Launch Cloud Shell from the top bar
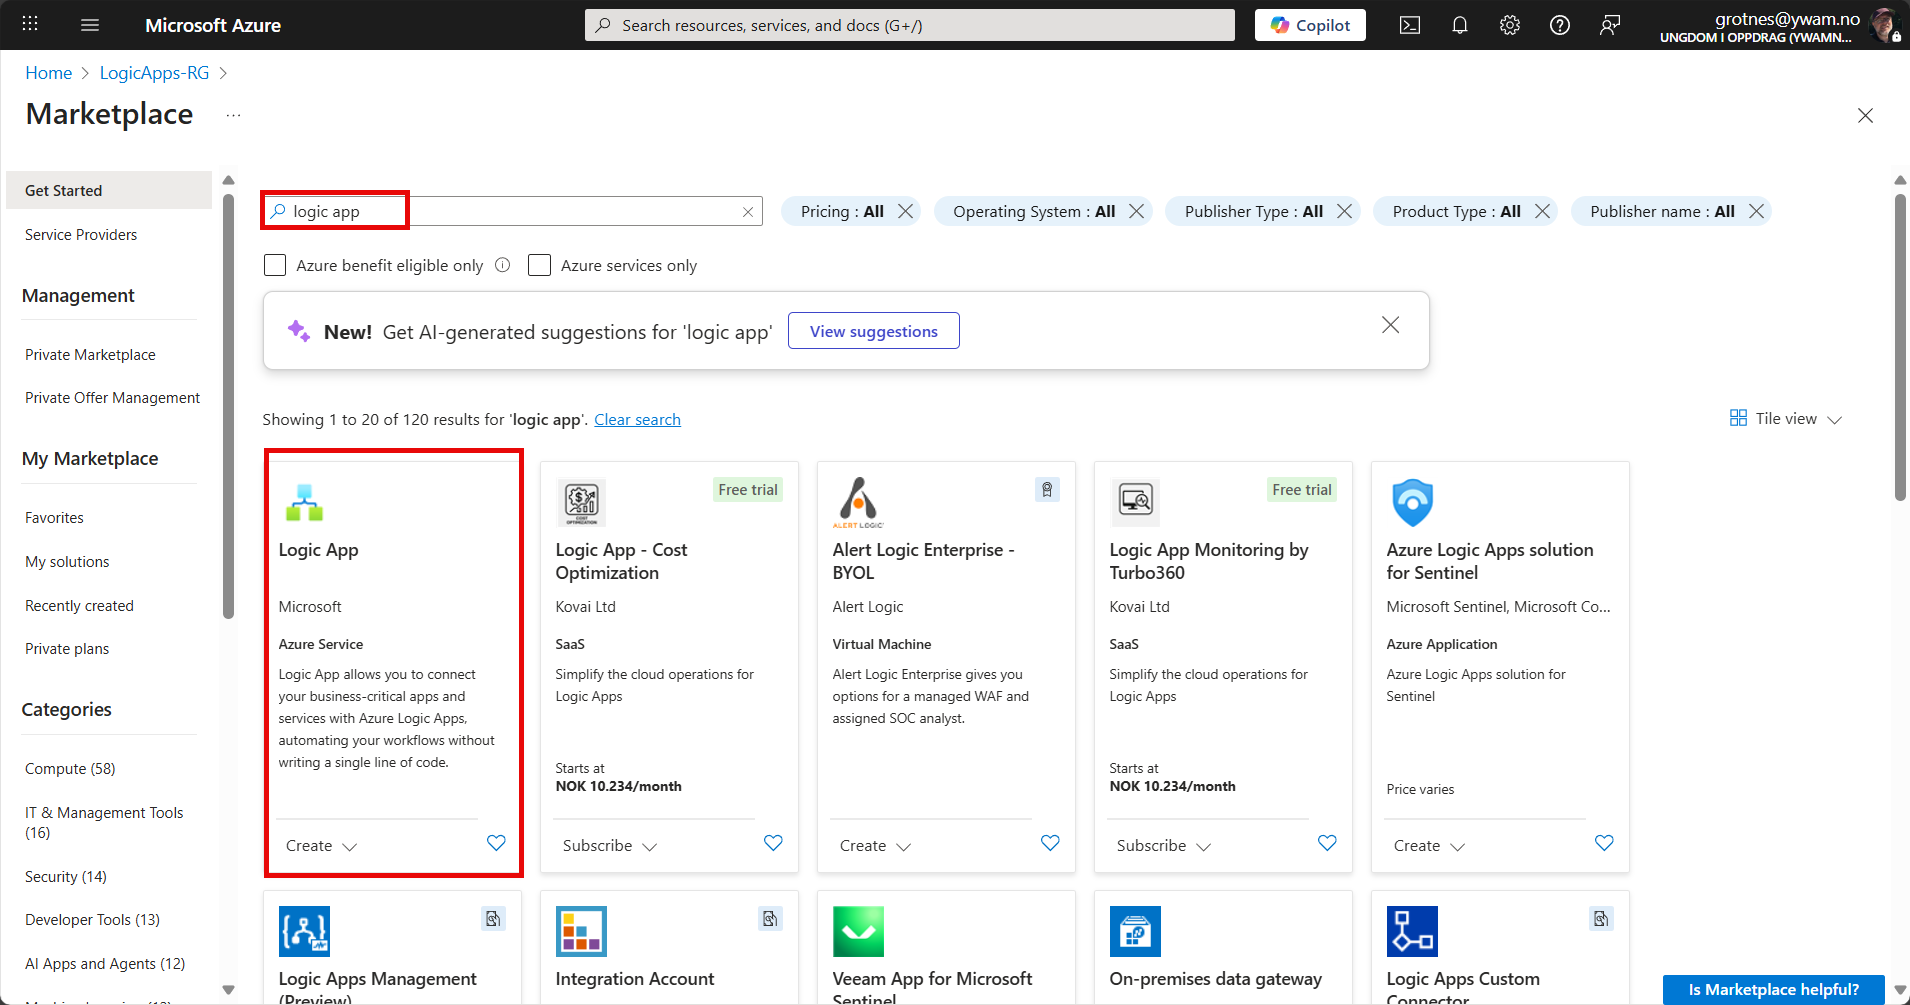The height and width of the screenshot is (1005, 1910). pos(1410,25)
